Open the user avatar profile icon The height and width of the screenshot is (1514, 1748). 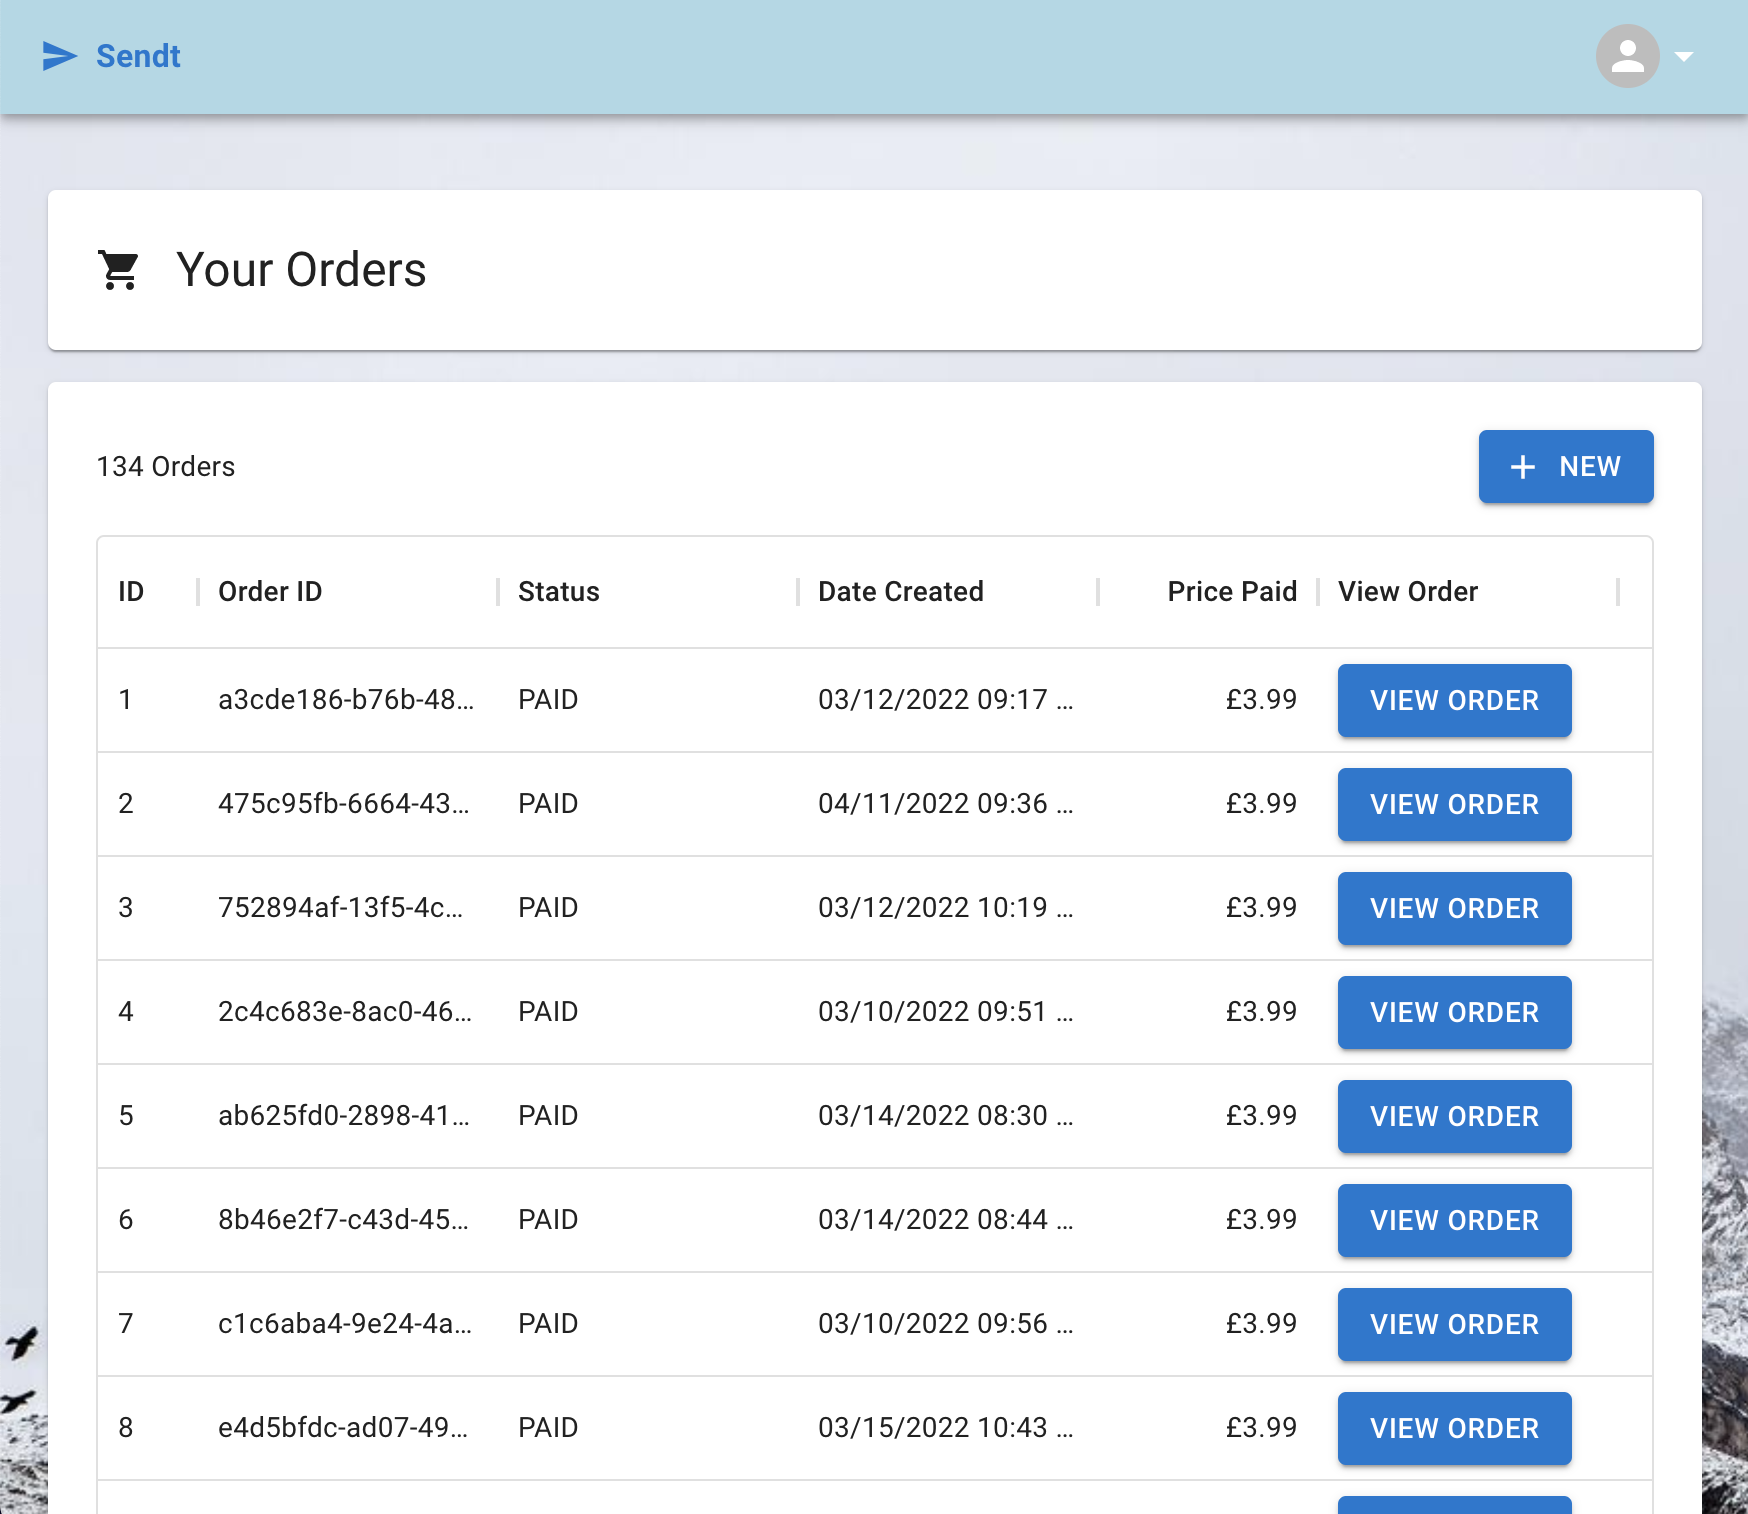point(1627,57)
